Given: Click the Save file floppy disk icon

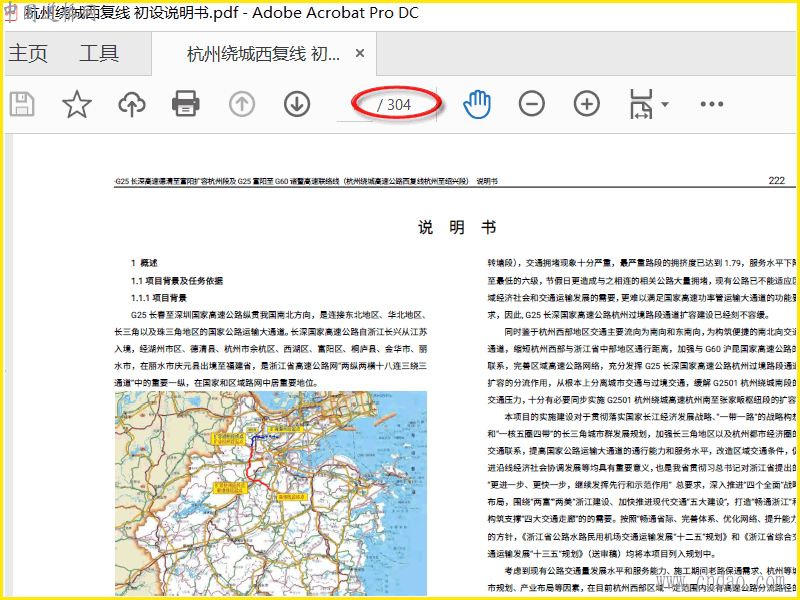Looking at the screenshot, I should (22, 104).
